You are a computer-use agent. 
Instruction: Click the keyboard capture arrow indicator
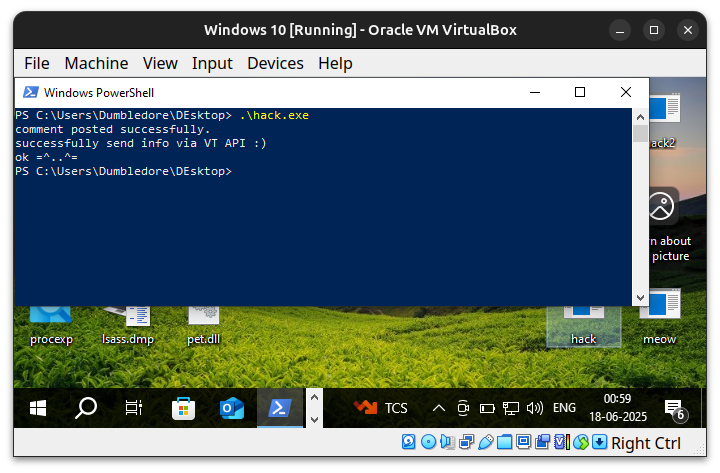[x=599, y=442]
